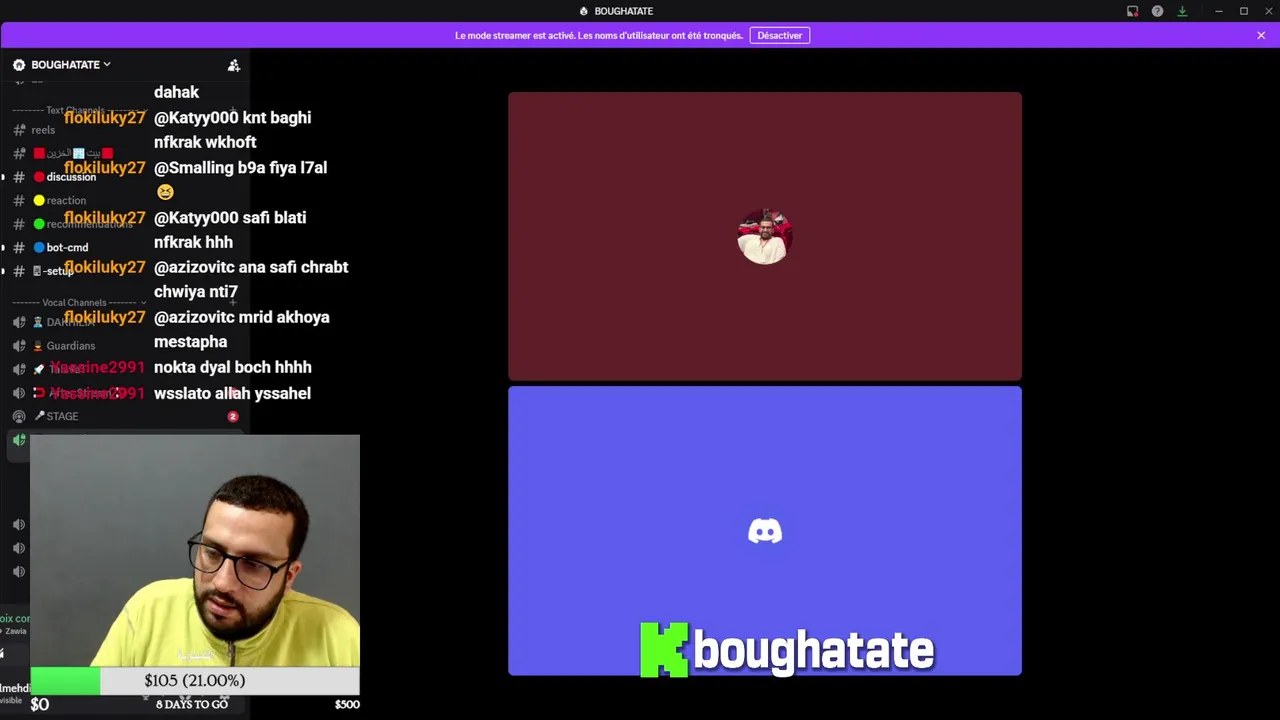Add a channel to Vocal Channels
Screen dimensions: 1280x720
tap(234, 302)
